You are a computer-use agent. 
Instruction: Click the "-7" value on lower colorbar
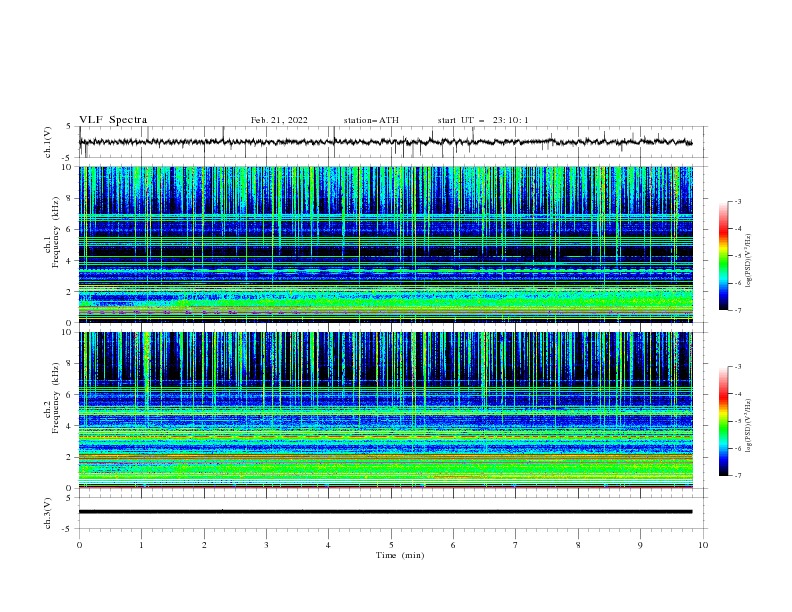tap(738, 476)
